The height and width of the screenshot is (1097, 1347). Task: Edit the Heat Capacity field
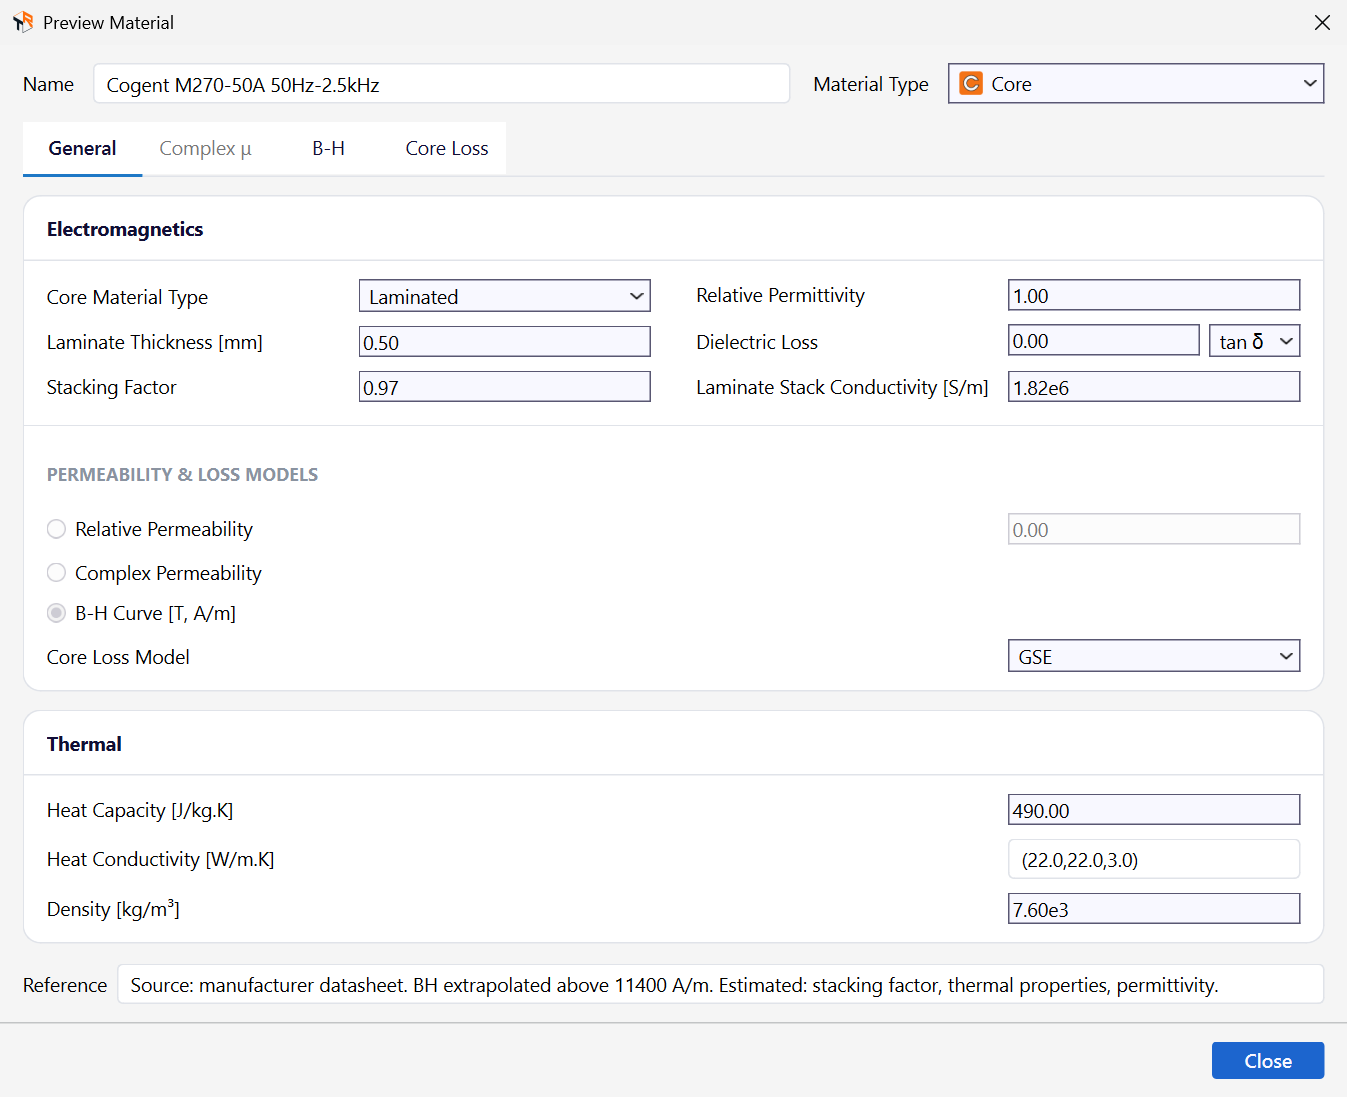pyautogui.click(x=1154, y=810)
